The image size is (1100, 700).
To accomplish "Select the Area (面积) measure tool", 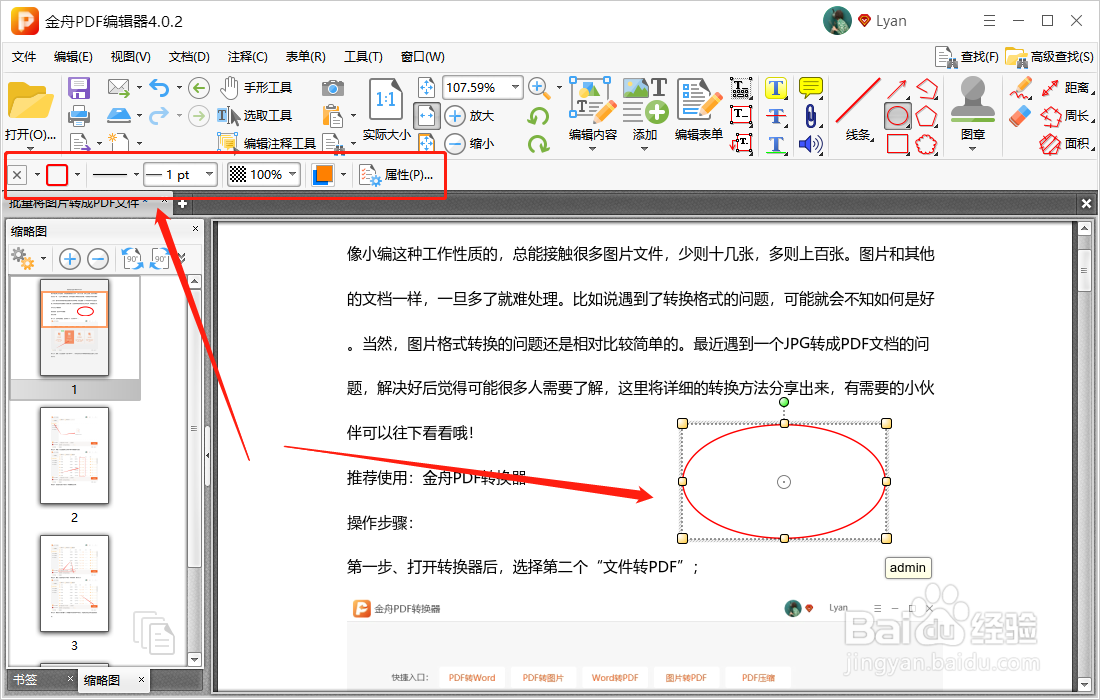I will tap(1066, 144).
